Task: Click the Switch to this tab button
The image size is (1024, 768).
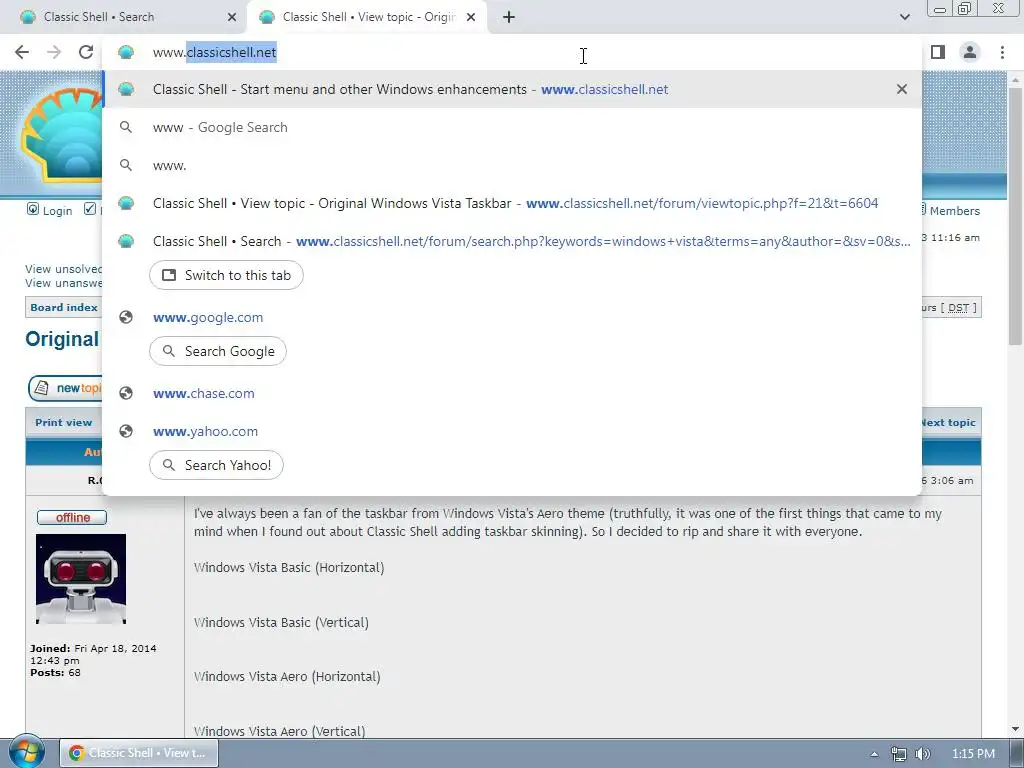Action: [226, 275]
